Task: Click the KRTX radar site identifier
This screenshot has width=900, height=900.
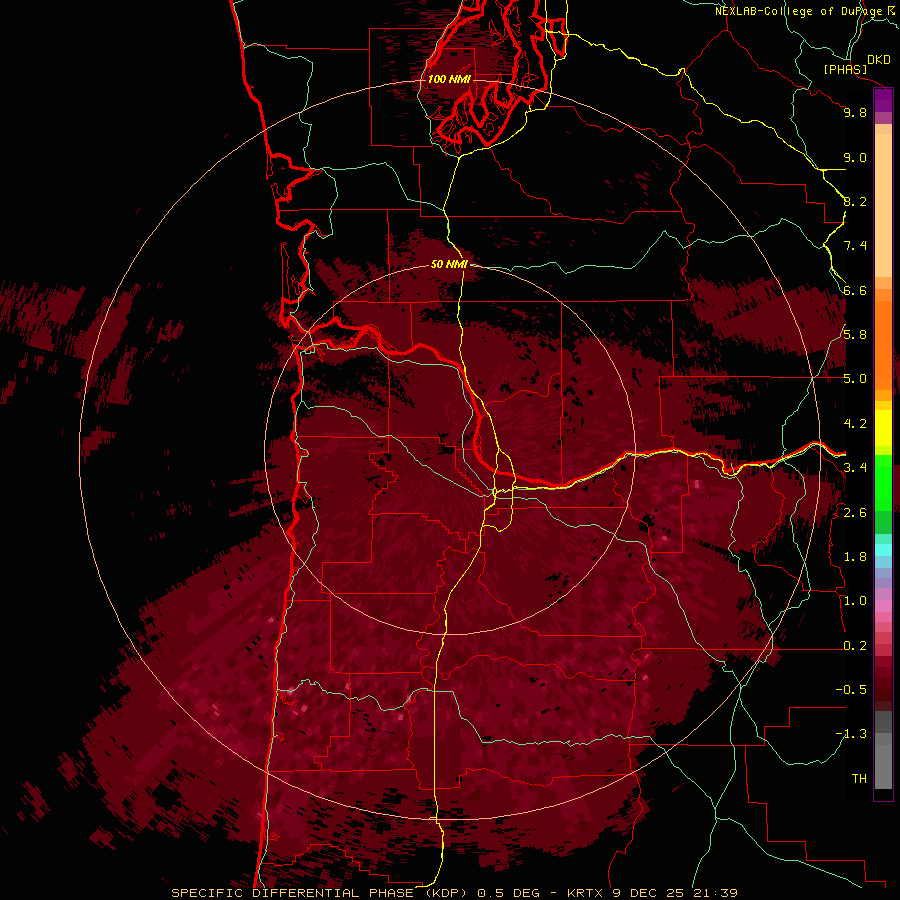Action: [x=585, y=893]
